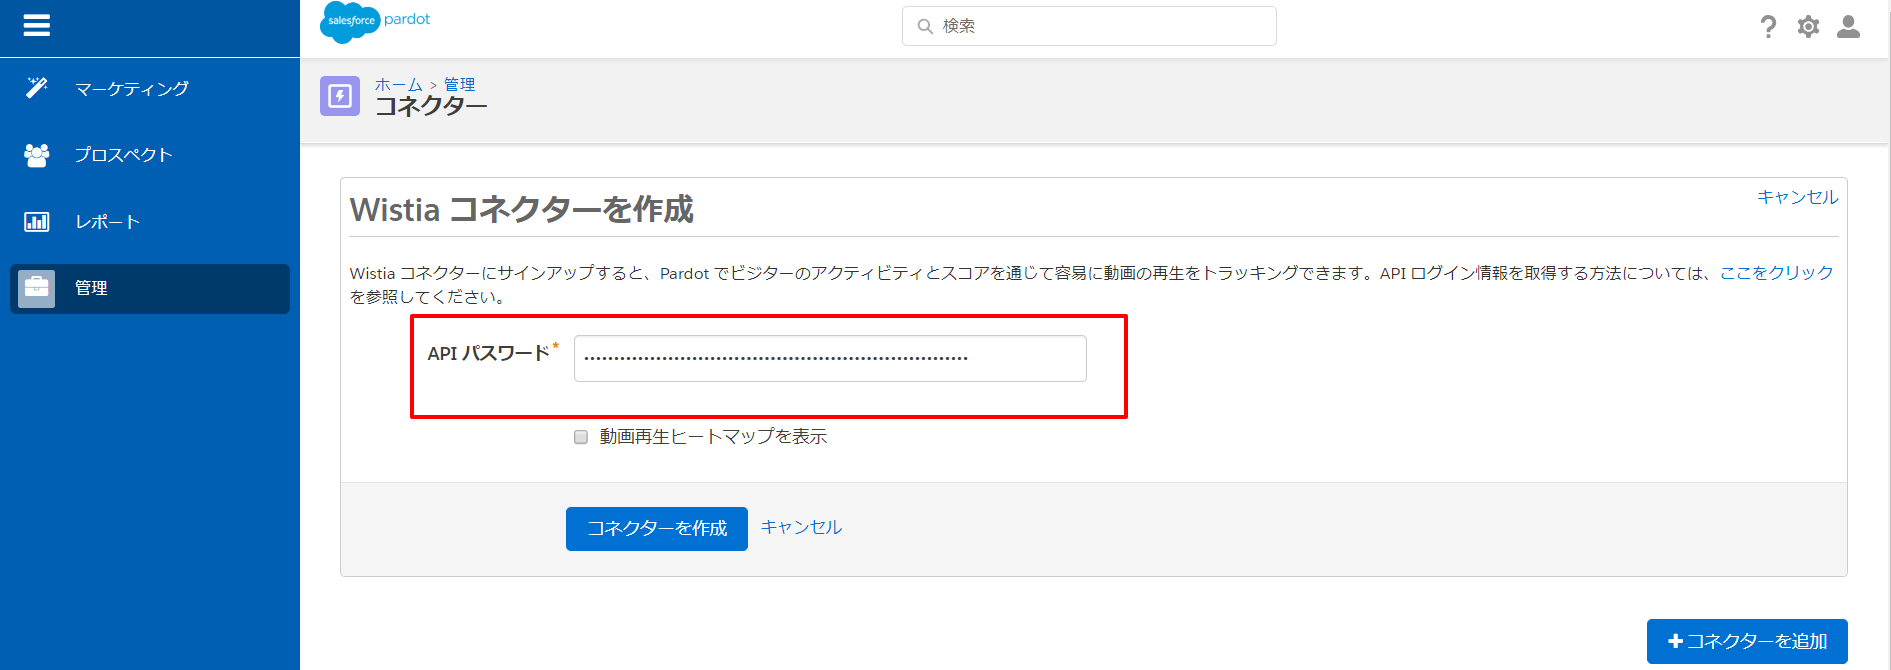Viewport: 1891px width, 670px height.
Task: Open settings with the gear icon
Action: point(1808,27)
